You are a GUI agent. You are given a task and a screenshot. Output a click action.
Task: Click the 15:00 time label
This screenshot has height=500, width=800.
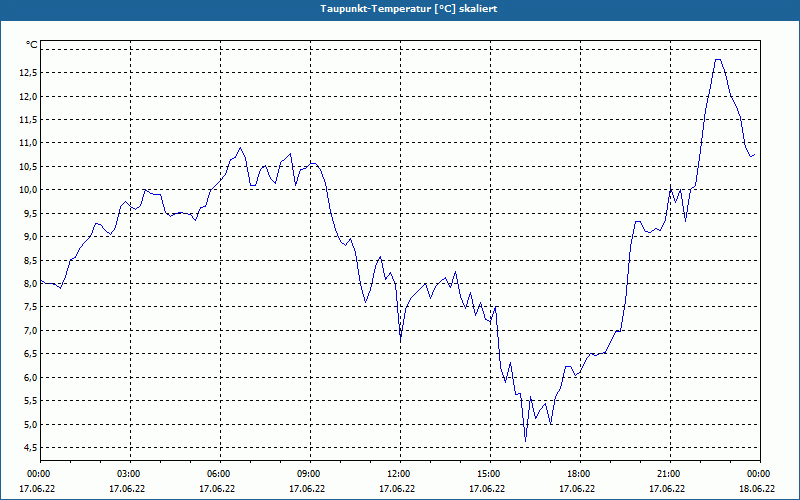click(x=490, y=474)
